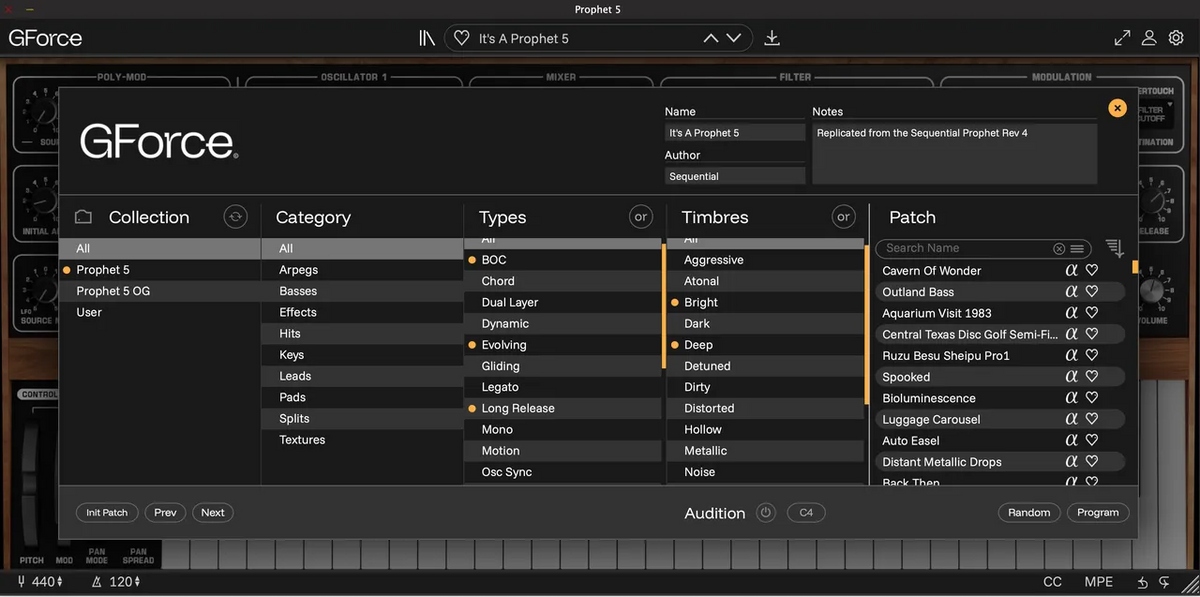Open the patch search options menu icon

coord(1077,248)
